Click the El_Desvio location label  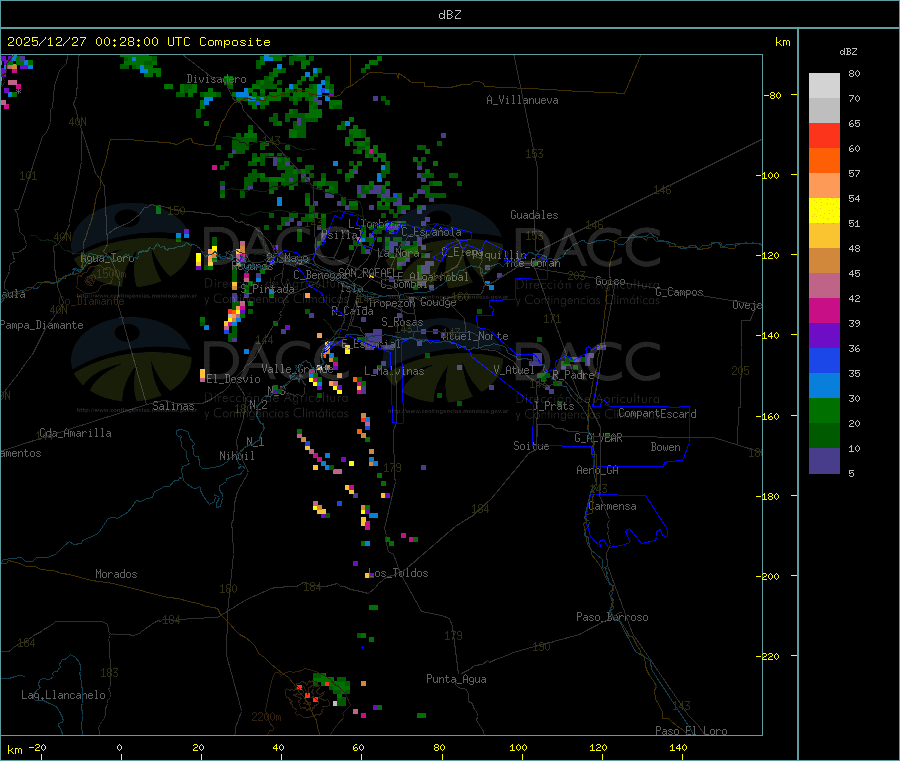(233, 379)
